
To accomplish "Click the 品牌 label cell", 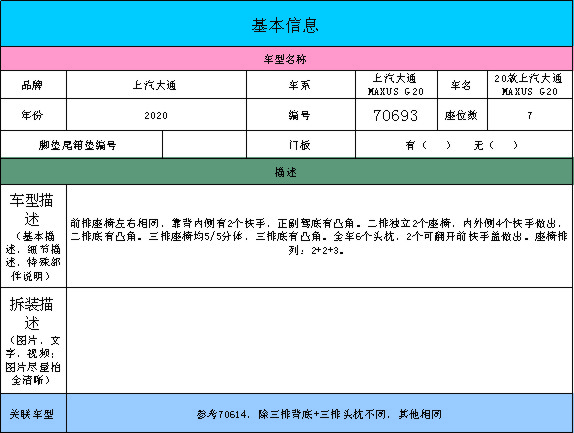I will click(x=33, y=85).
